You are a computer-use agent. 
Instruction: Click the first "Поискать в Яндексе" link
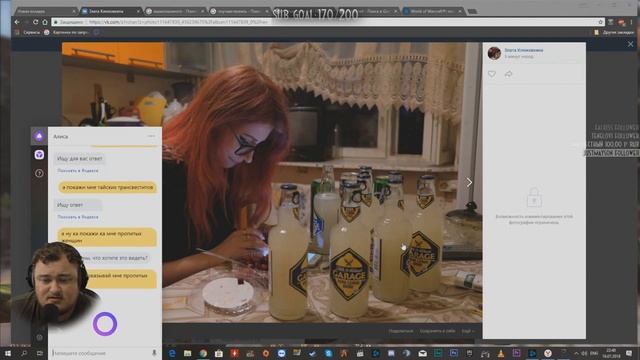(78, 171)
